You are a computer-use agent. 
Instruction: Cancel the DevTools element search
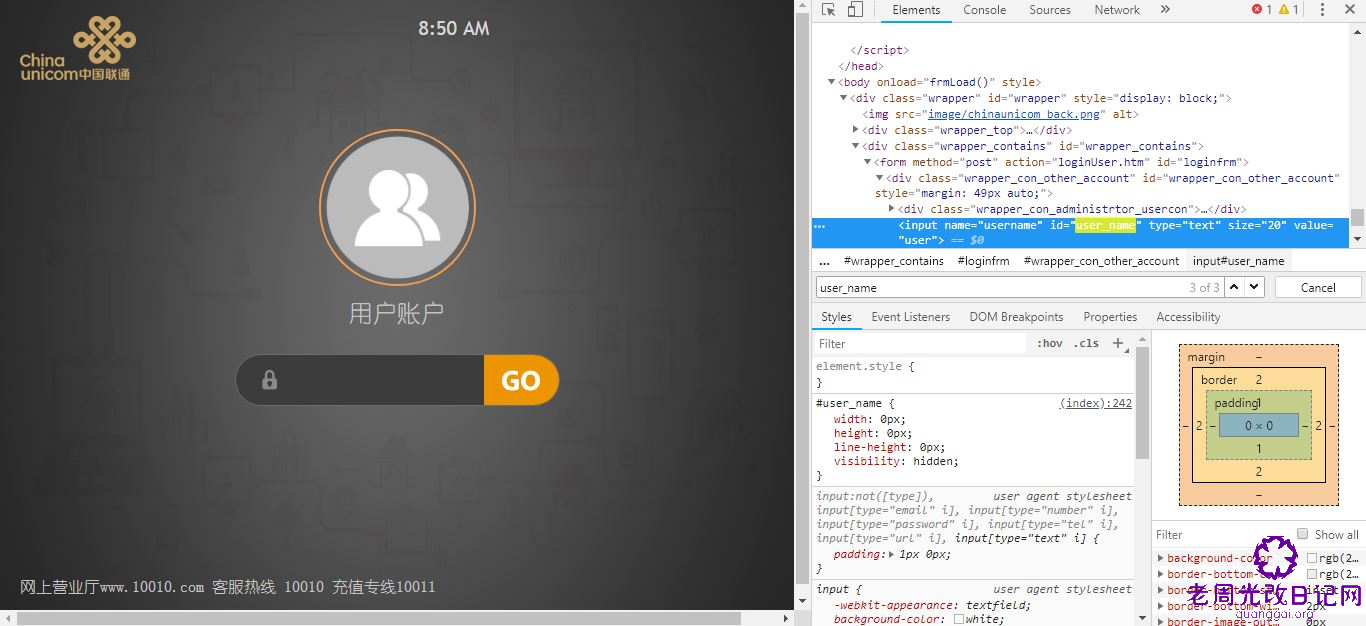point(1318,287)
